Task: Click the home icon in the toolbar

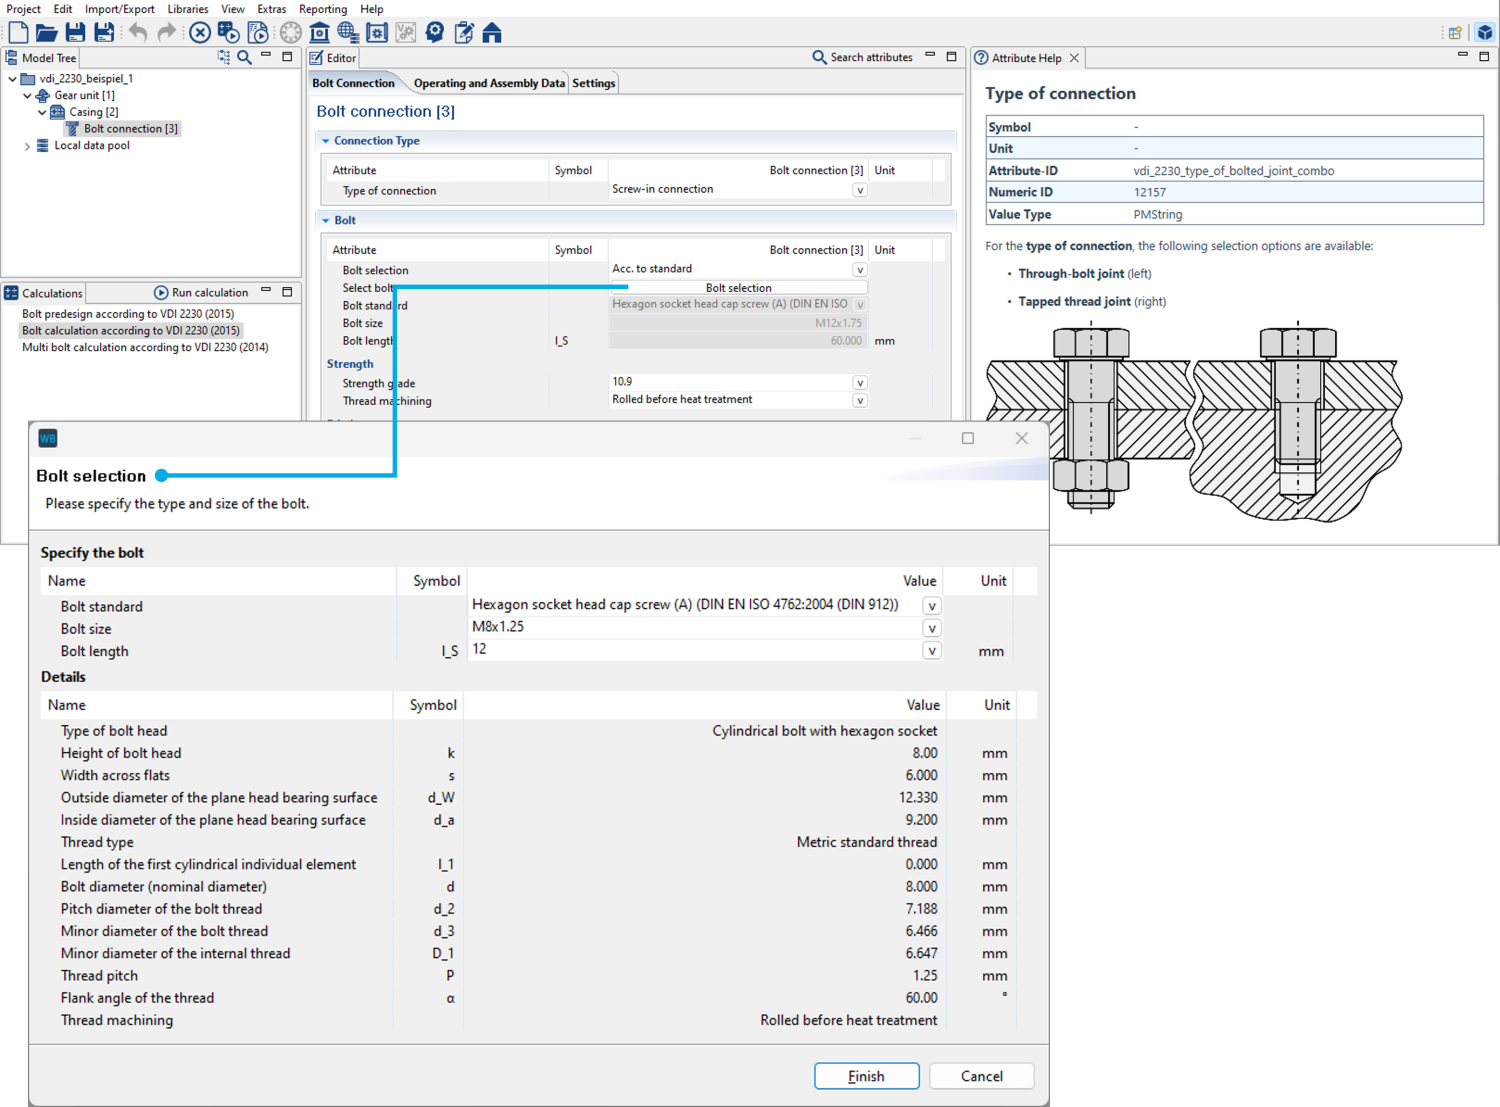Action: (x=492, y=33)
